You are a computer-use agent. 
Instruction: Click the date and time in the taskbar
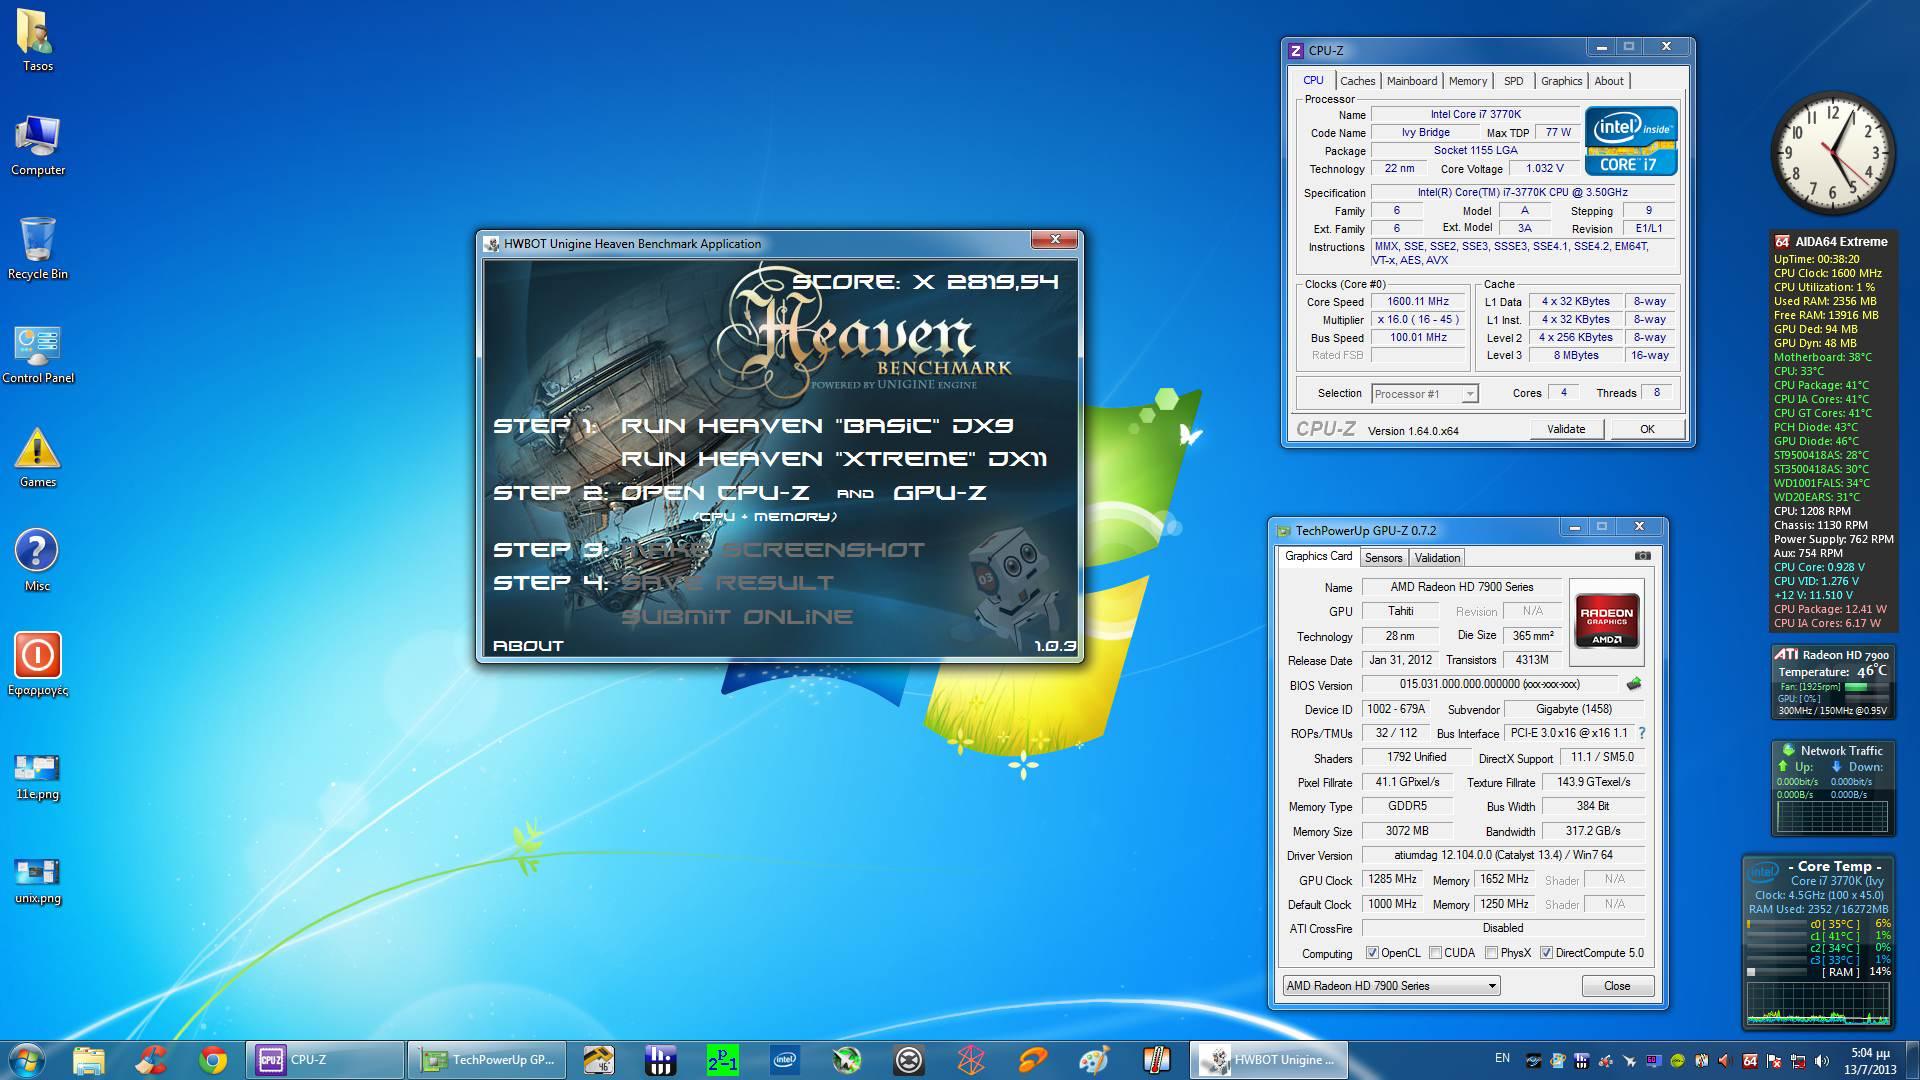click(x=1869, y=1060)
